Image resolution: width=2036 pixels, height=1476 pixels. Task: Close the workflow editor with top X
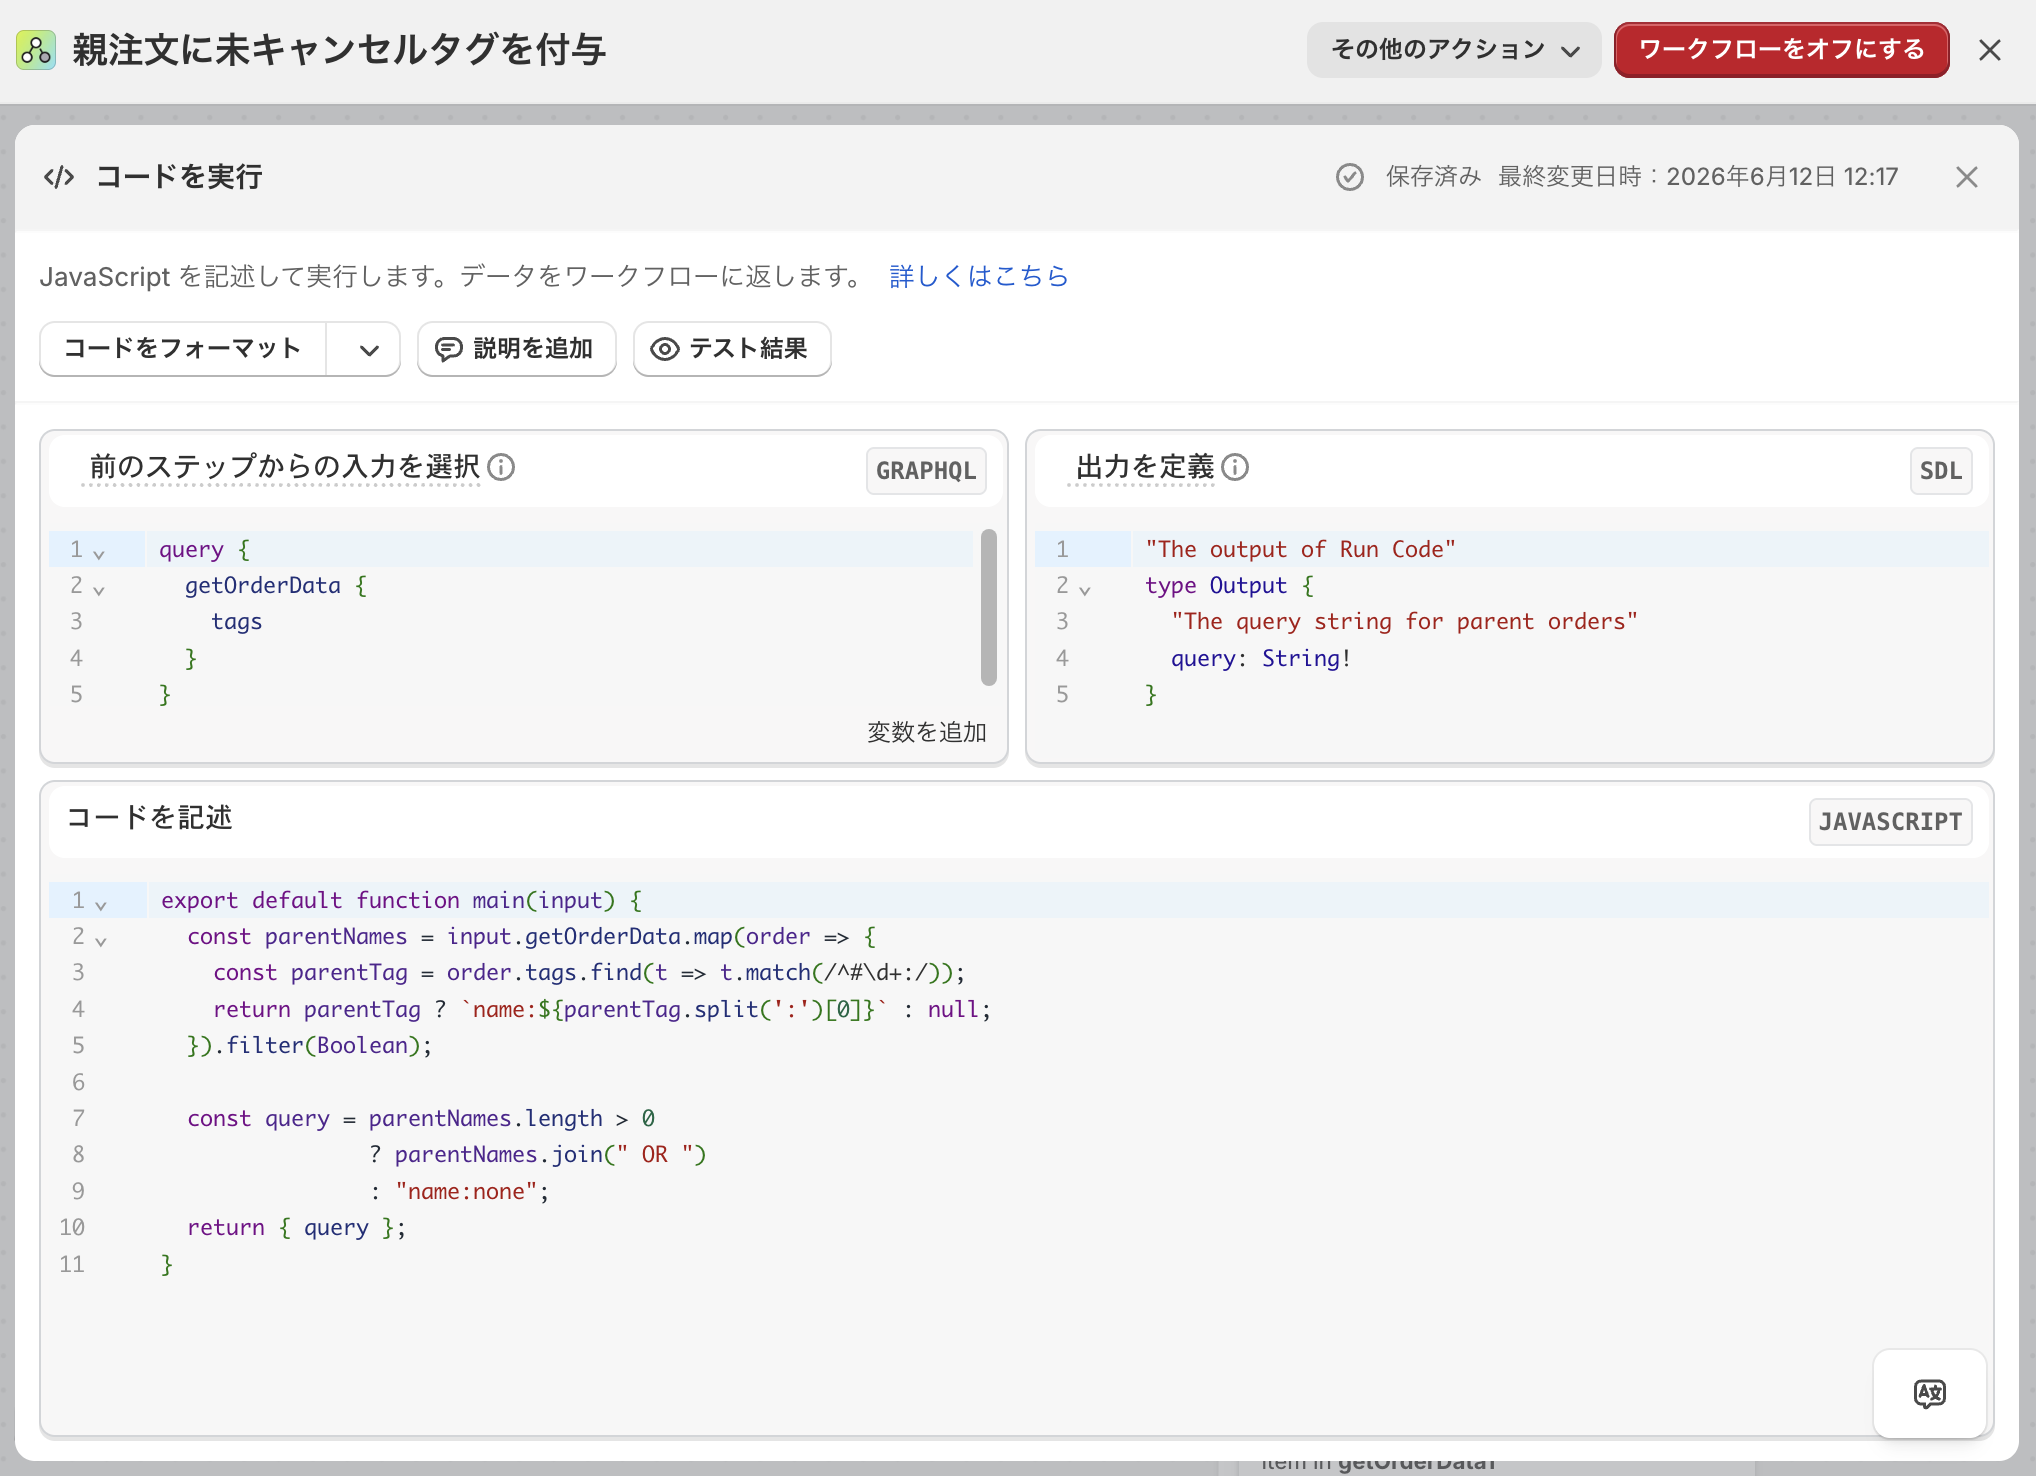coord(1989,50)
